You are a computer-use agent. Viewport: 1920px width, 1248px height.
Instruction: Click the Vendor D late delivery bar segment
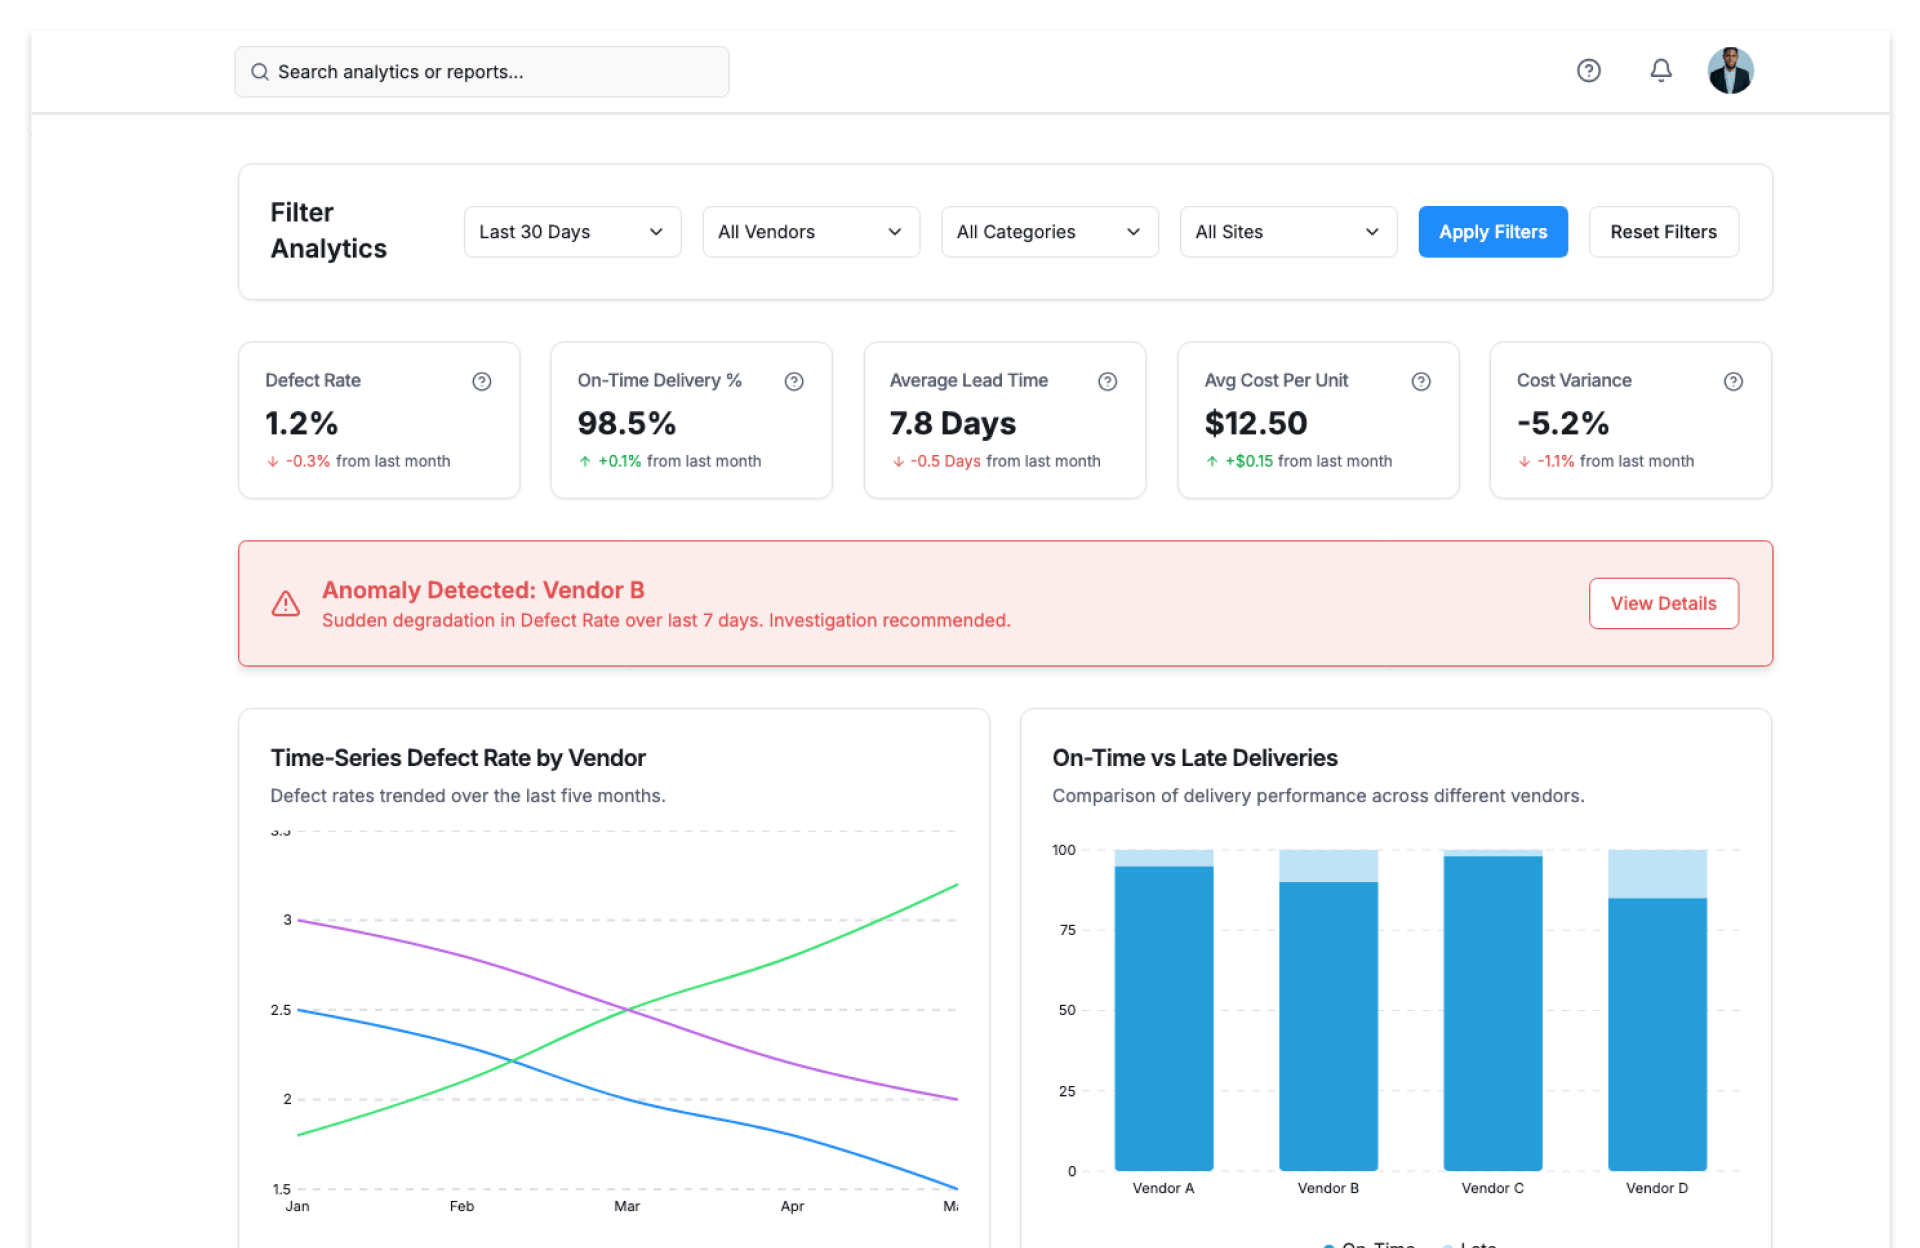pos(1656,874)
